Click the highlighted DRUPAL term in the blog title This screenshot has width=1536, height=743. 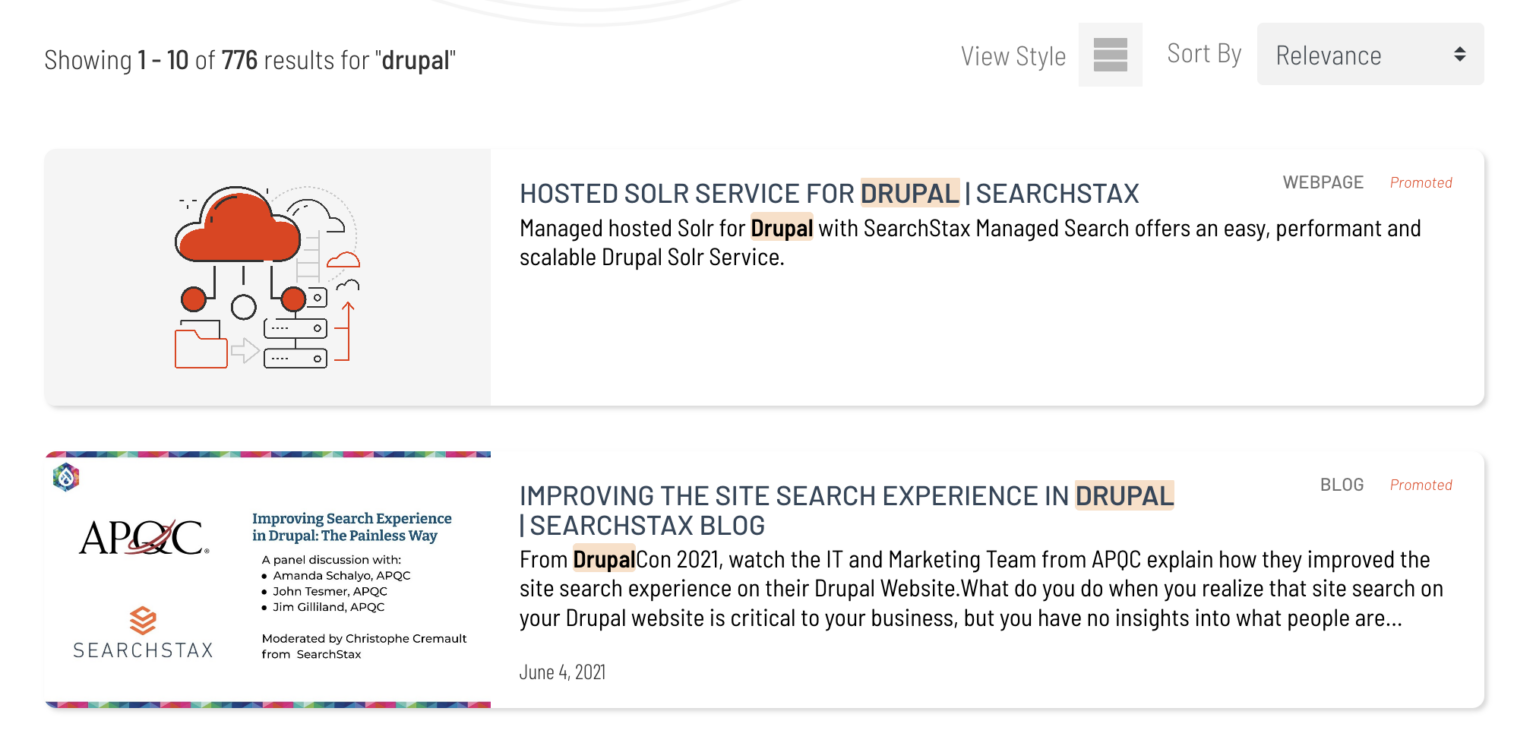point(1123,495)
